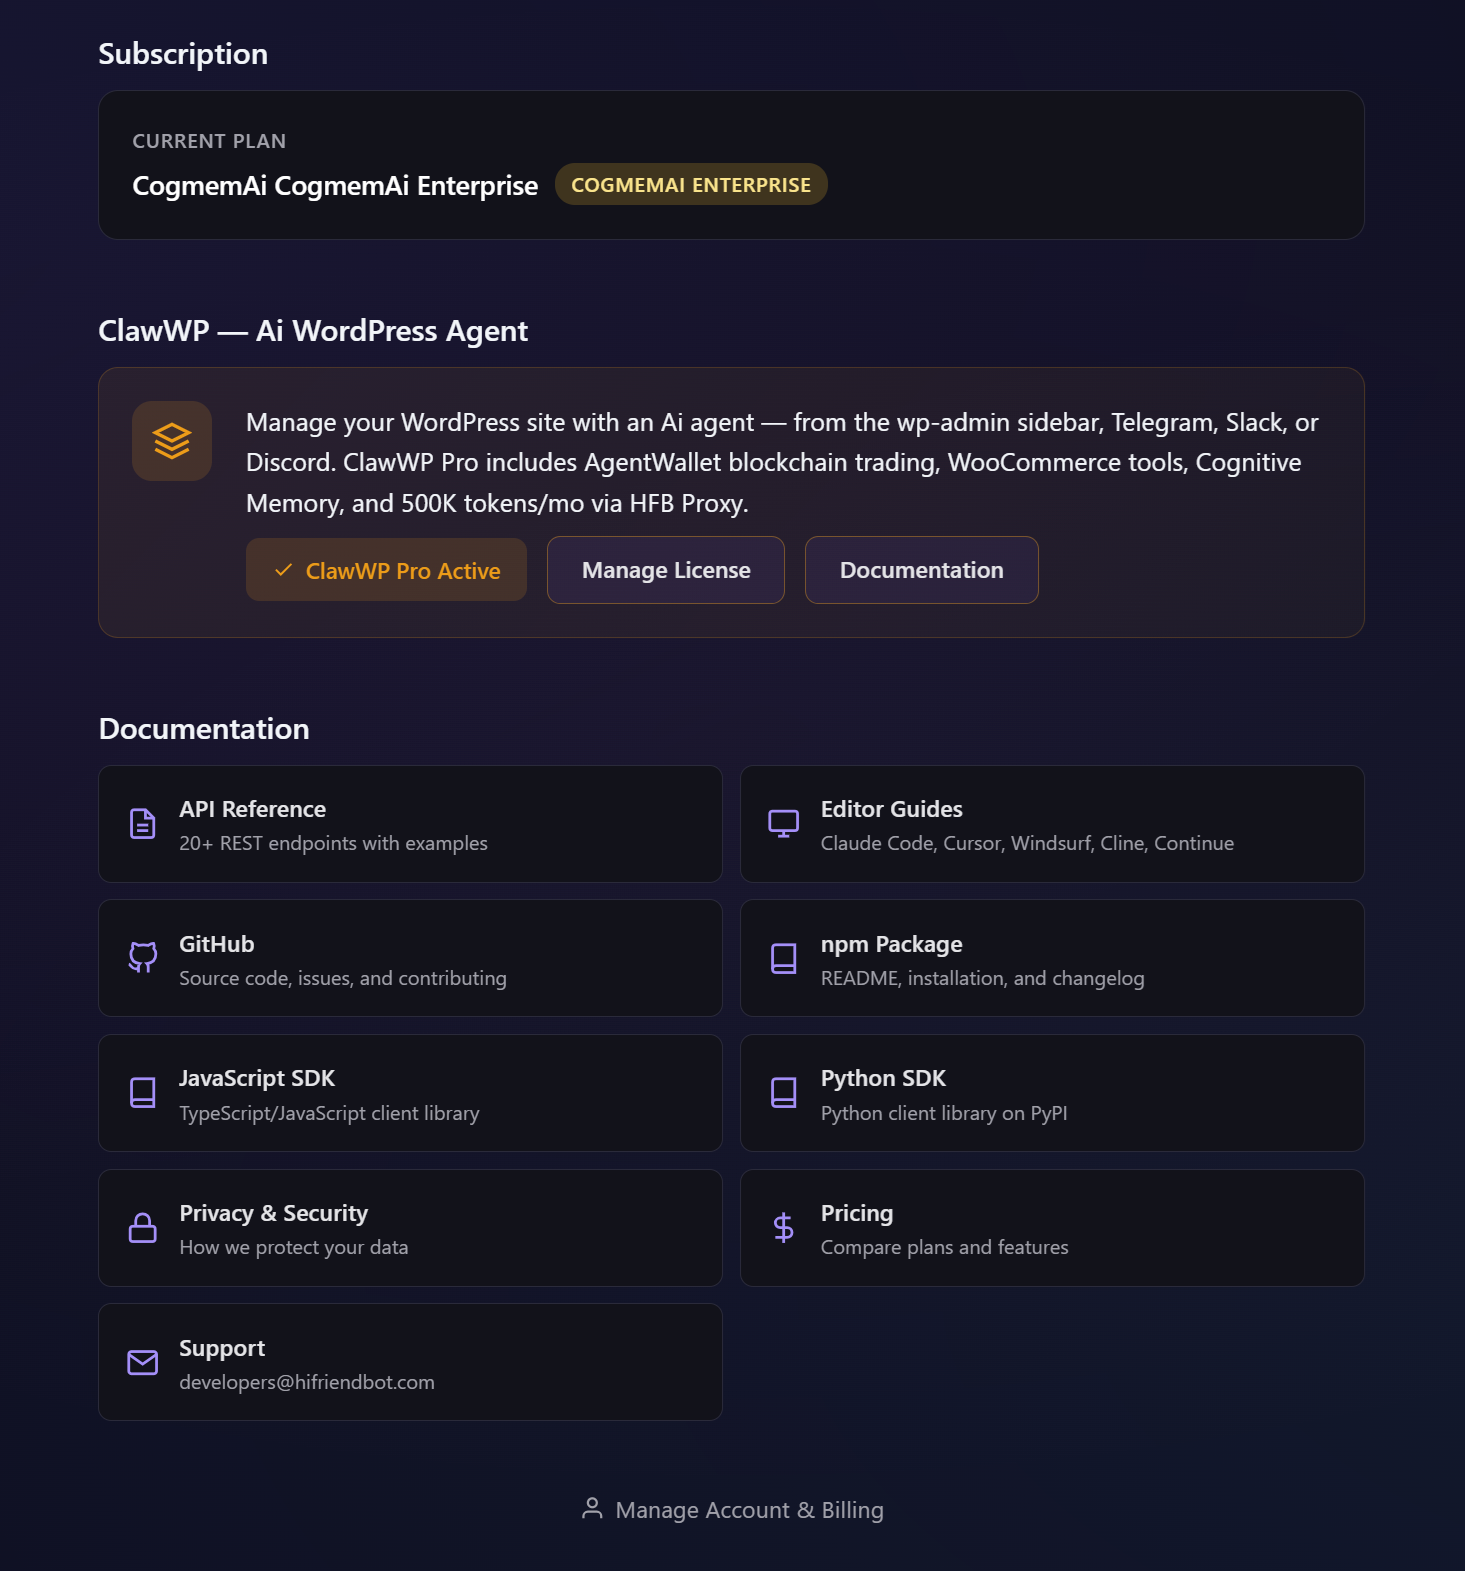This screenshot has height=1571, width=1465.
Task: Click the API Reference document icon
Action: [143, 824]
